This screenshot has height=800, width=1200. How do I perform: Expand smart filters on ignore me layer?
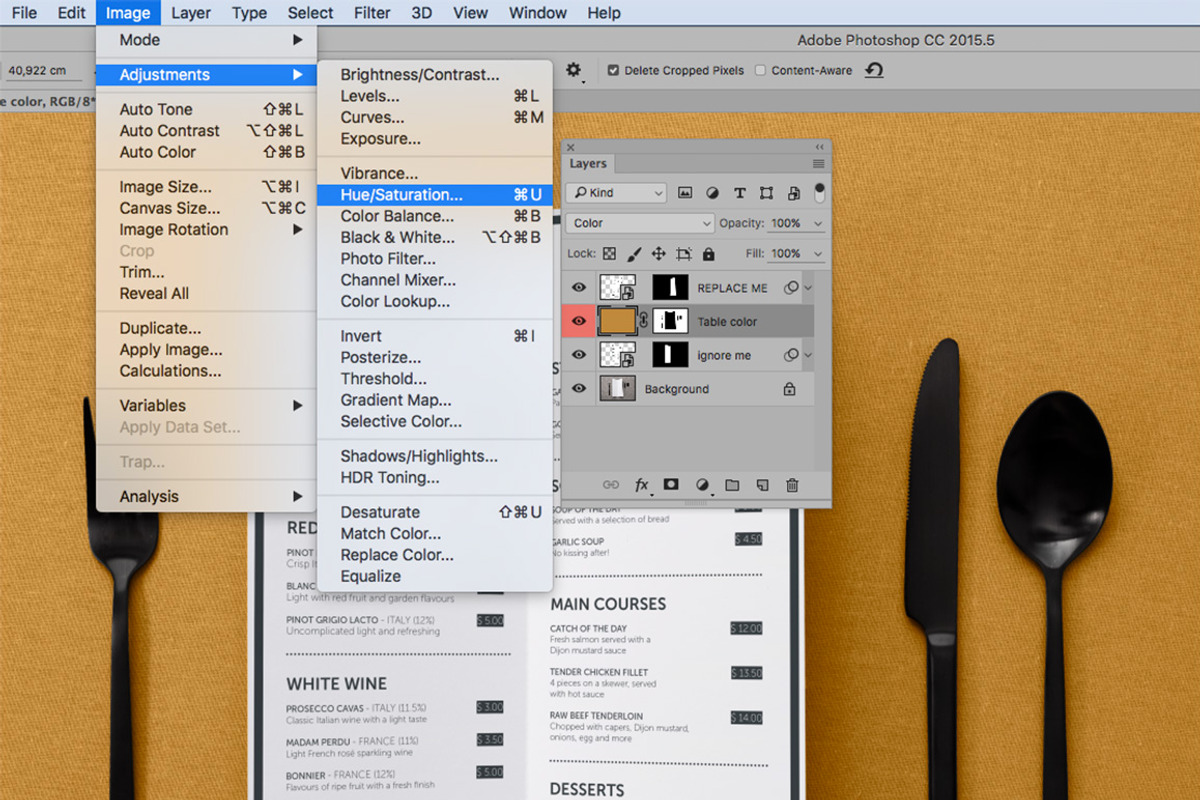[808, 355]
